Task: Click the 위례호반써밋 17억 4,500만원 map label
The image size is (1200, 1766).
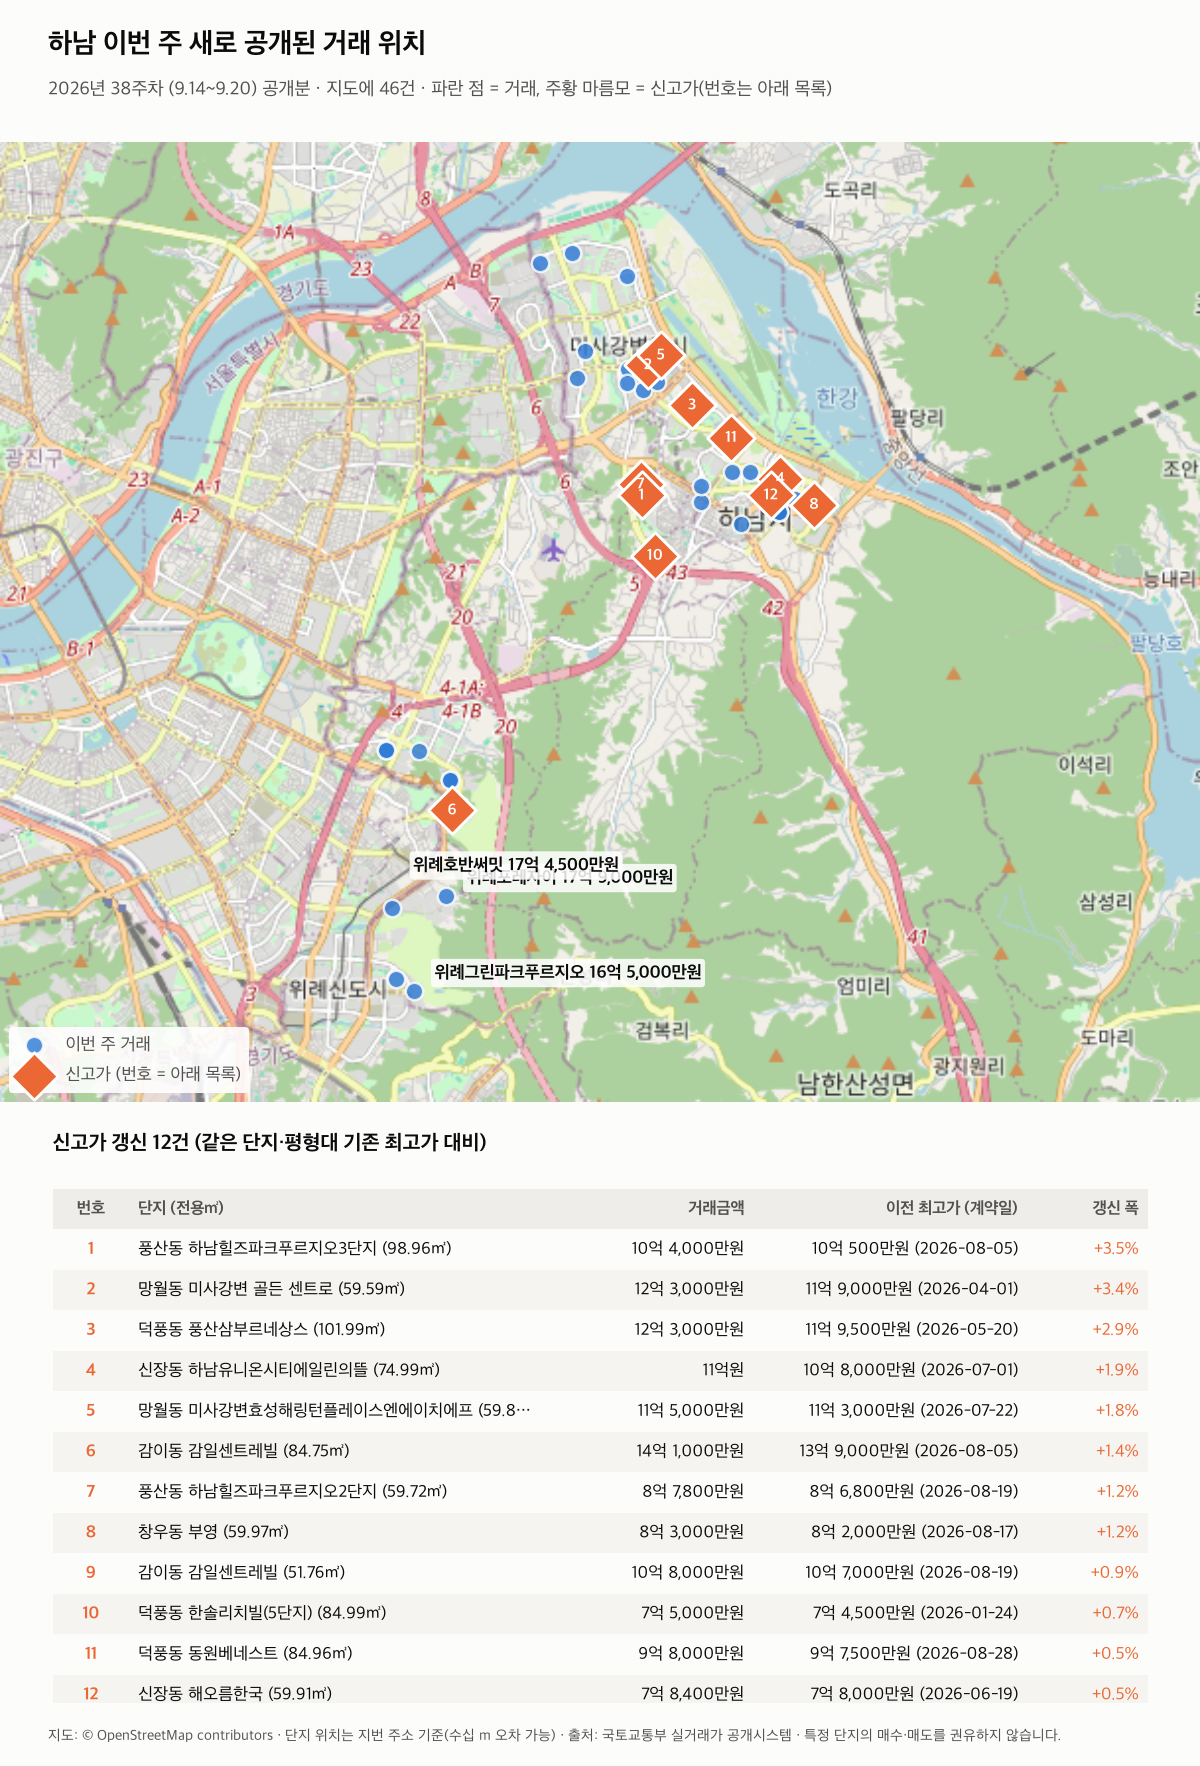Action: coord(516,864)
